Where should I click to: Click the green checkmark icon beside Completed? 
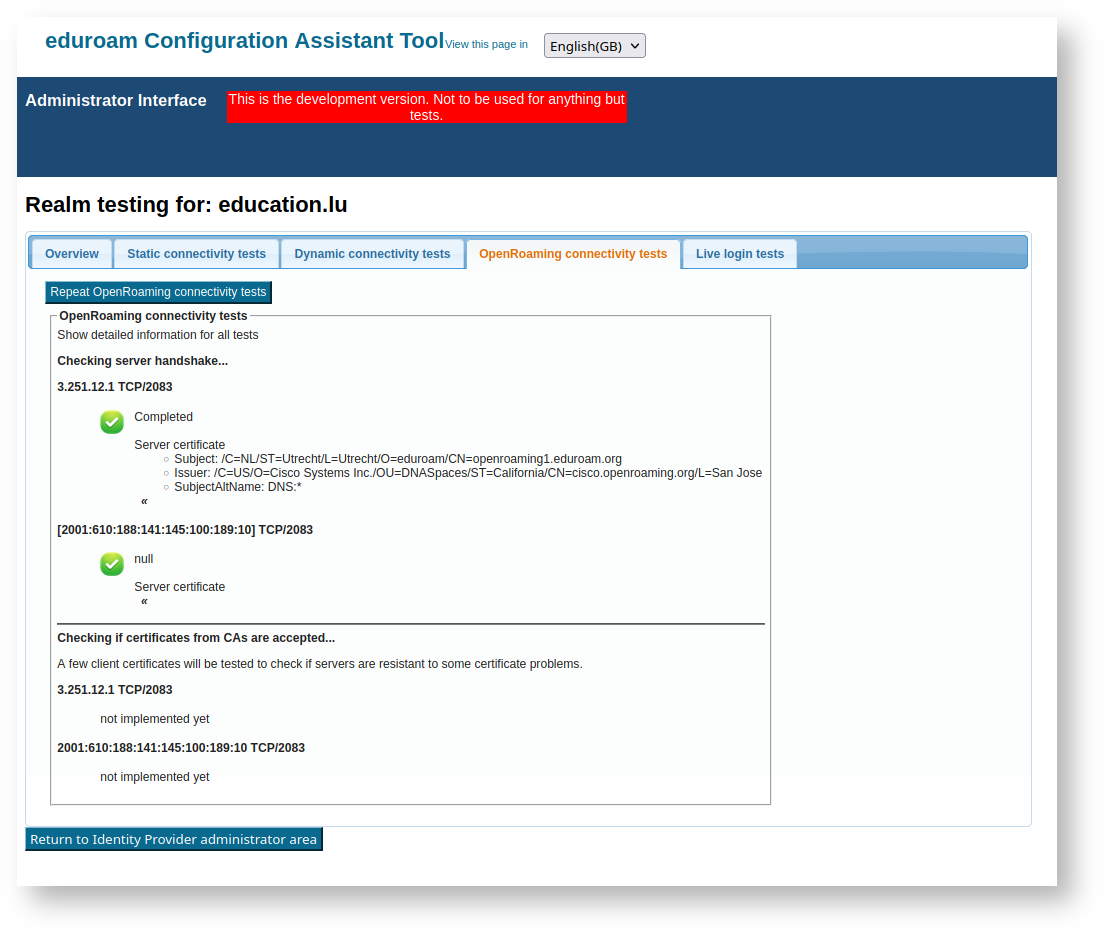coord(112,422)
